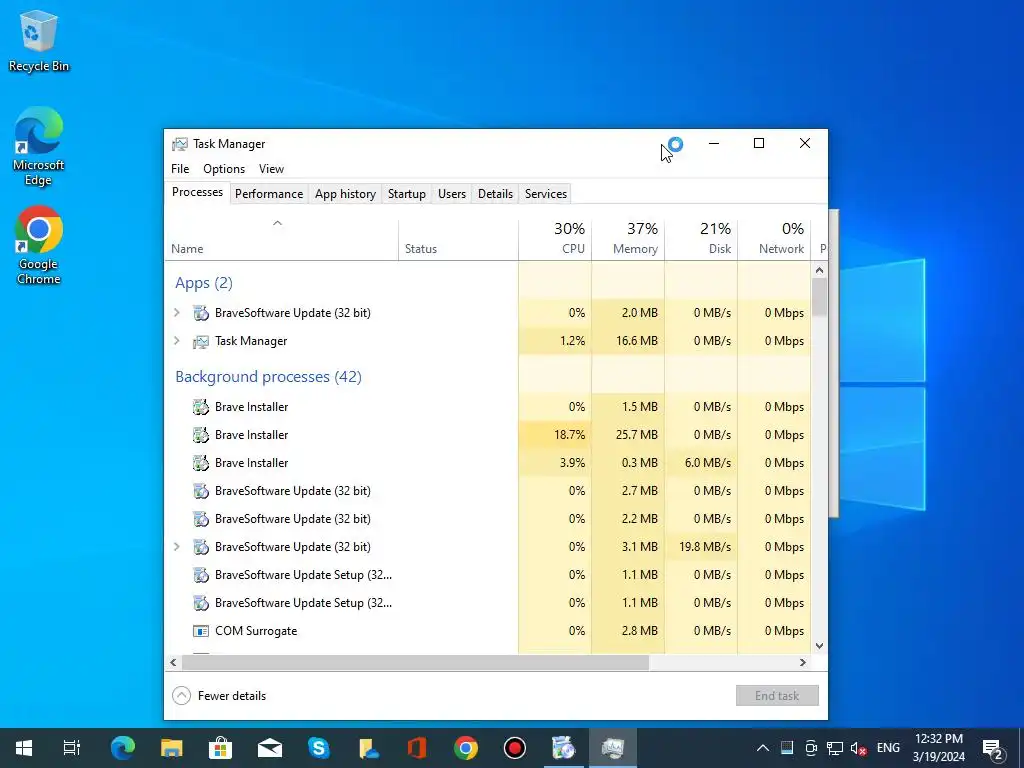Image resolution: width=1024 pixels, height=768 pixels.
Task: Click the Task Manager title bar icon
Action: click(180, 144)
